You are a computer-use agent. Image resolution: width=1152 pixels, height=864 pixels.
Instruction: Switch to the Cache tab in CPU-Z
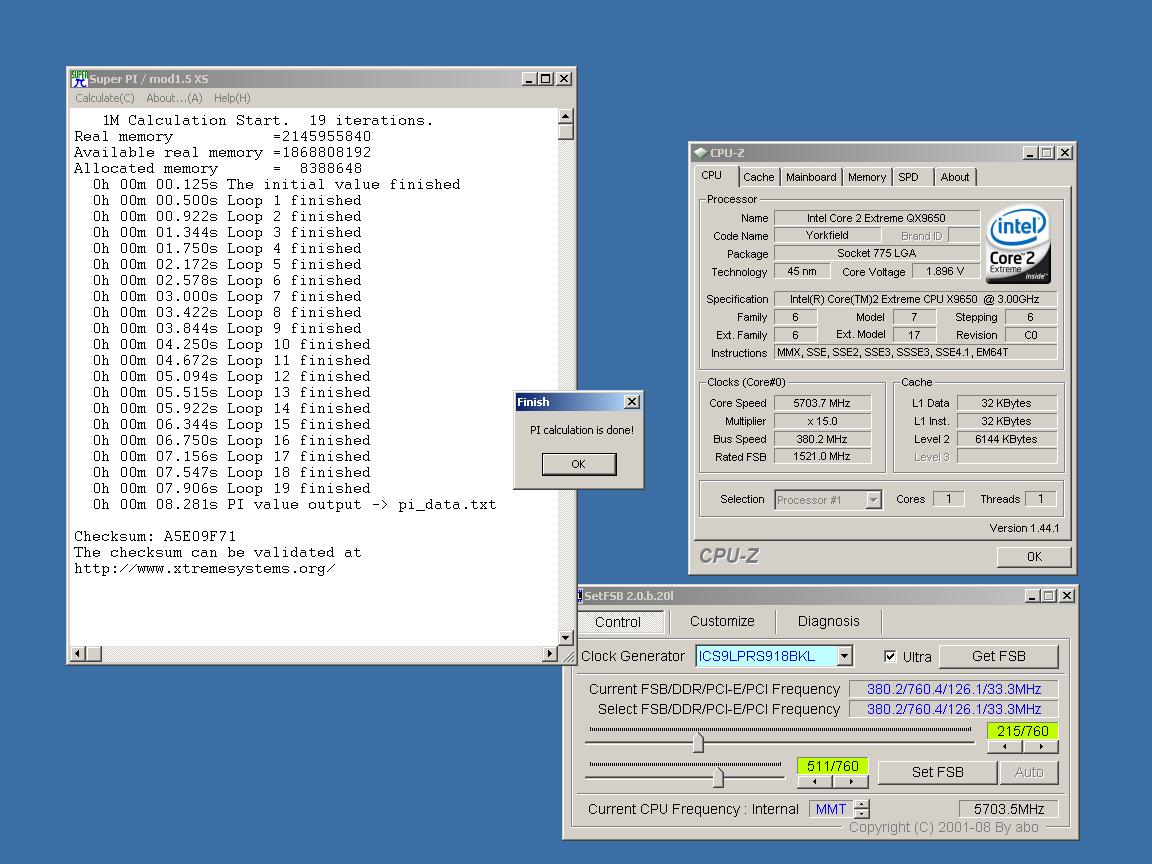click(x=758, y=177)
